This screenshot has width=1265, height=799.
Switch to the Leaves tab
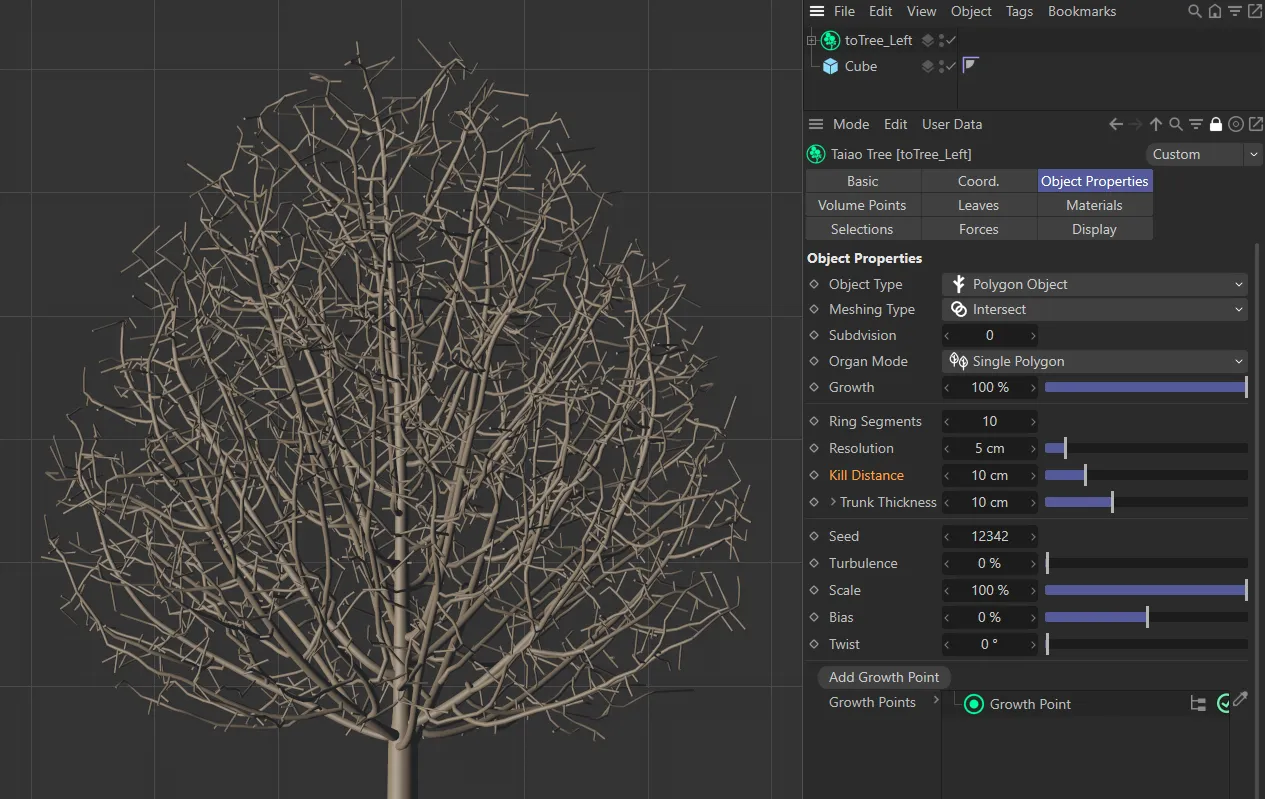[x=978, y=205]
